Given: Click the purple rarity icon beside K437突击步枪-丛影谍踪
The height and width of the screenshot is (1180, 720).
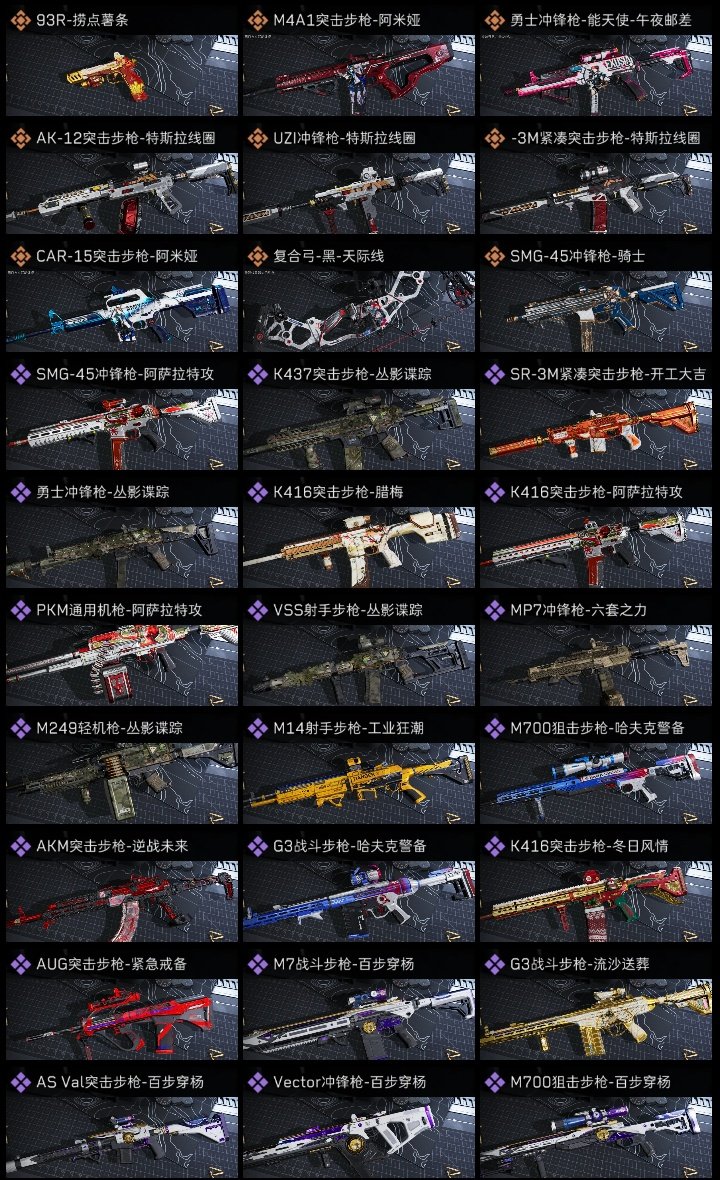Looking at the screenshot, I should pyautogui.click(x=257, y=374).
